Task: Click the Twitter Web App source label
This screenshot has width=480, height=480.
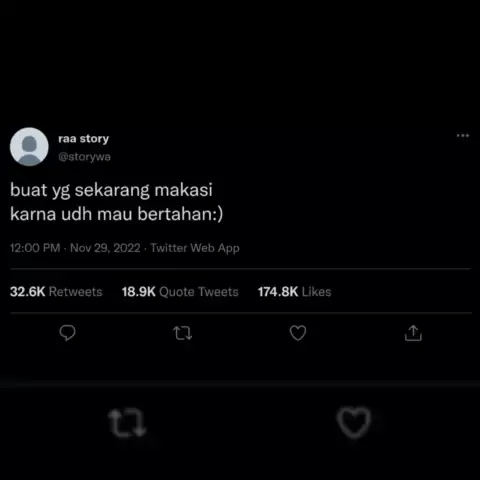Action: (x=195, y=248)
